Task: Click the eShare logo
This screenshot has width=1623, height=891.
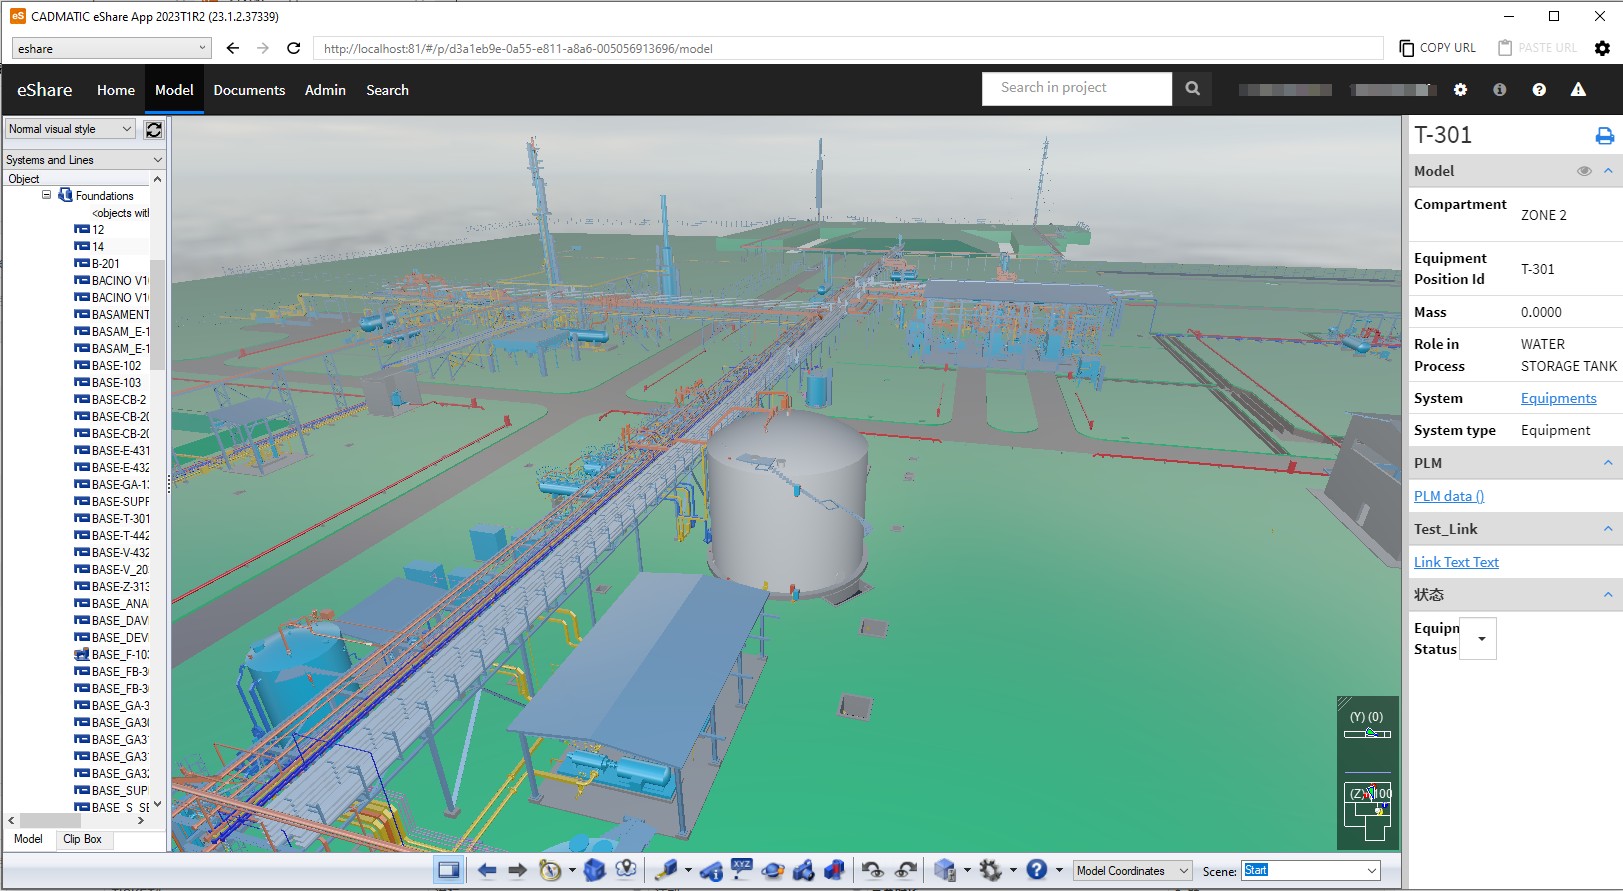Action: 45,90
